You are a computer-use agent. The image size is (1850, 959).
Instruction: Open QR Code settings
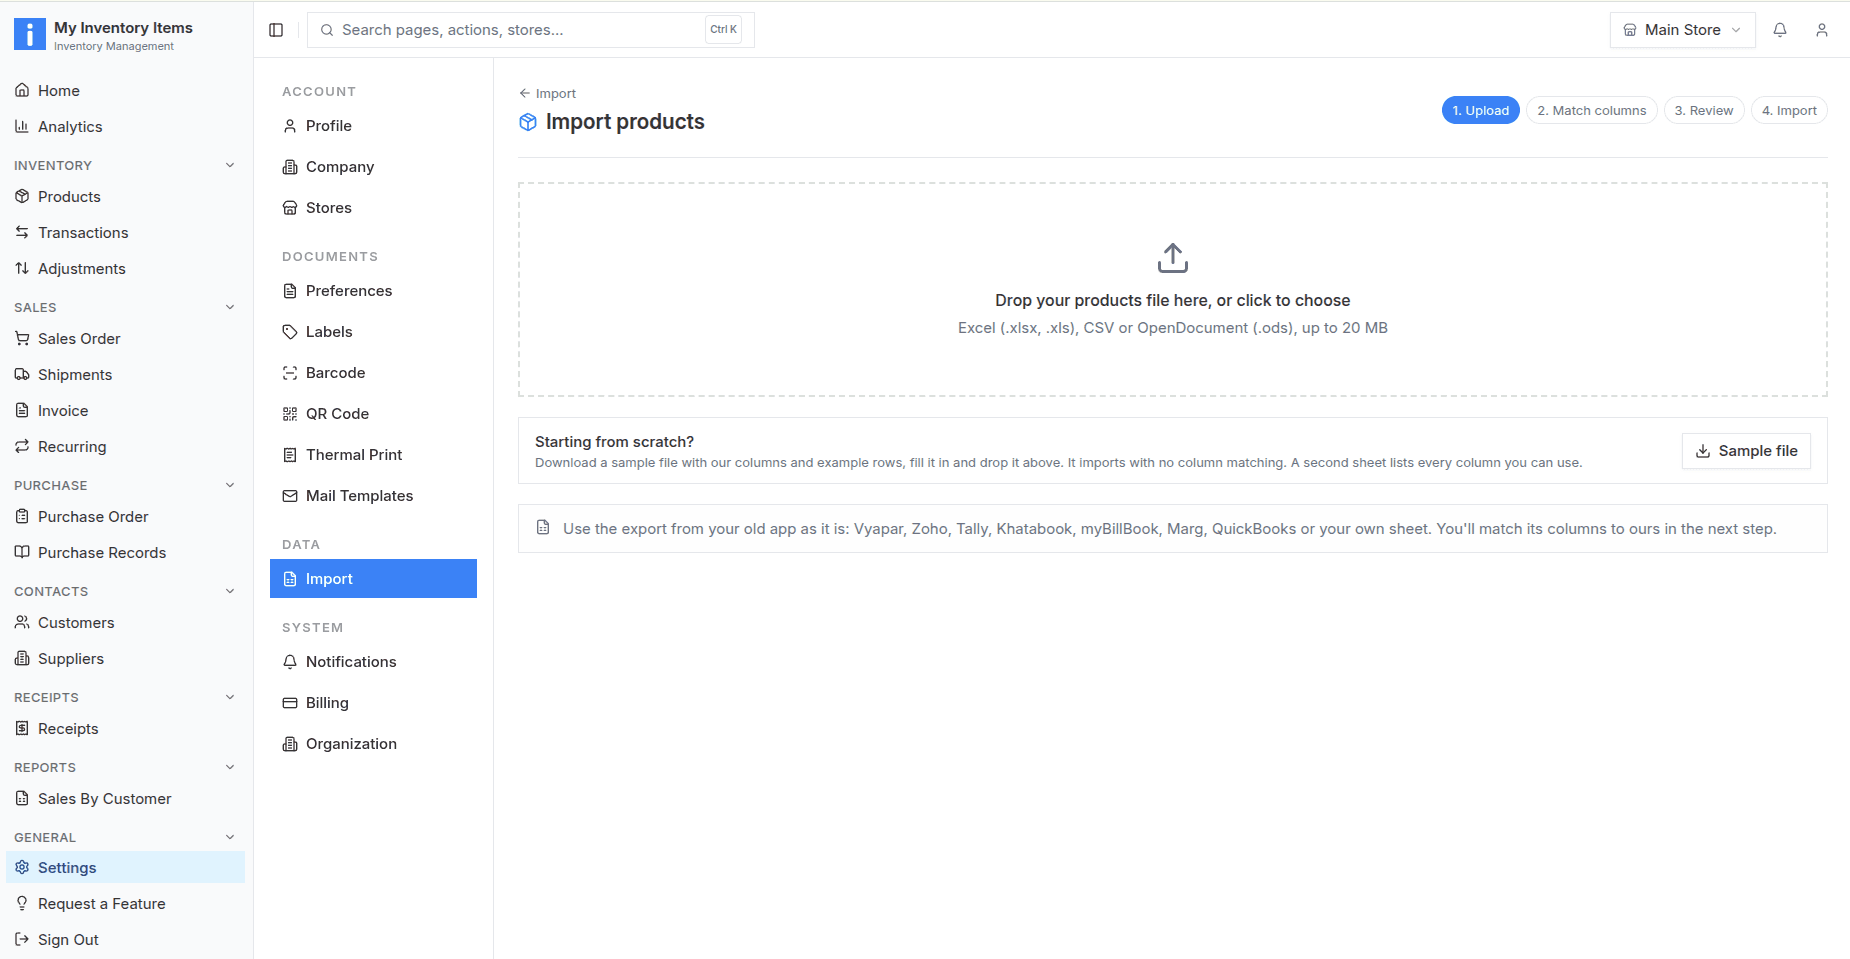coord(373,414)
